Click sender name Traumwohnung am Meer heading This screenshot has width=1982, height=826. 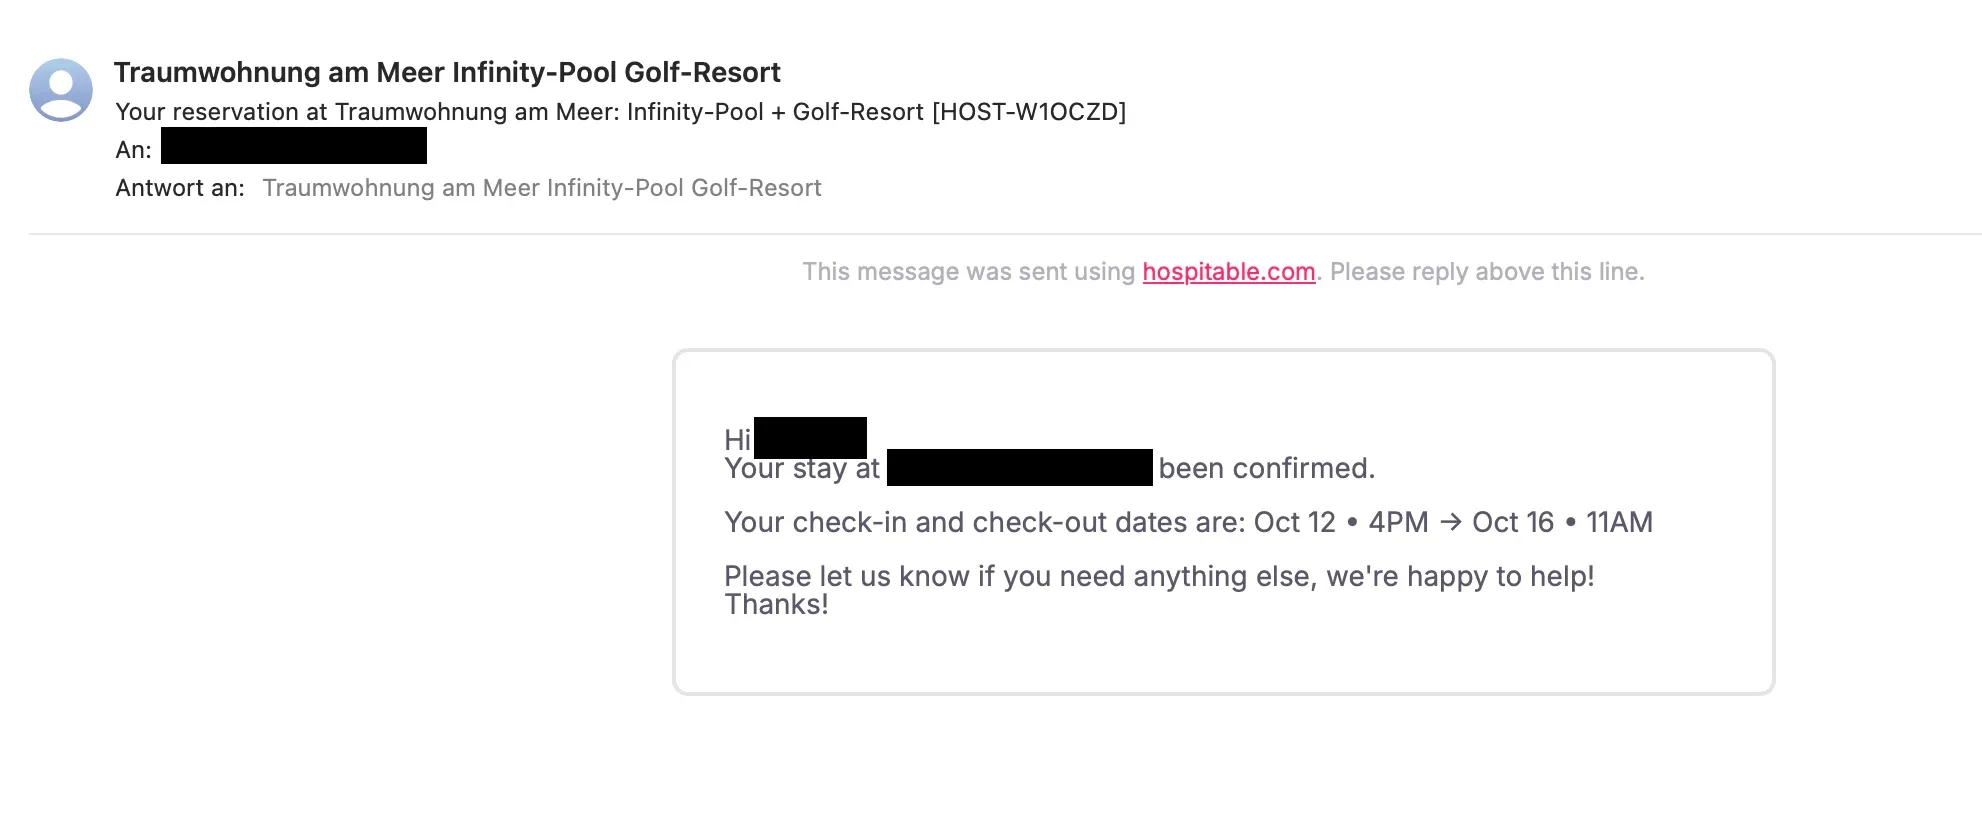coord(447,72)
